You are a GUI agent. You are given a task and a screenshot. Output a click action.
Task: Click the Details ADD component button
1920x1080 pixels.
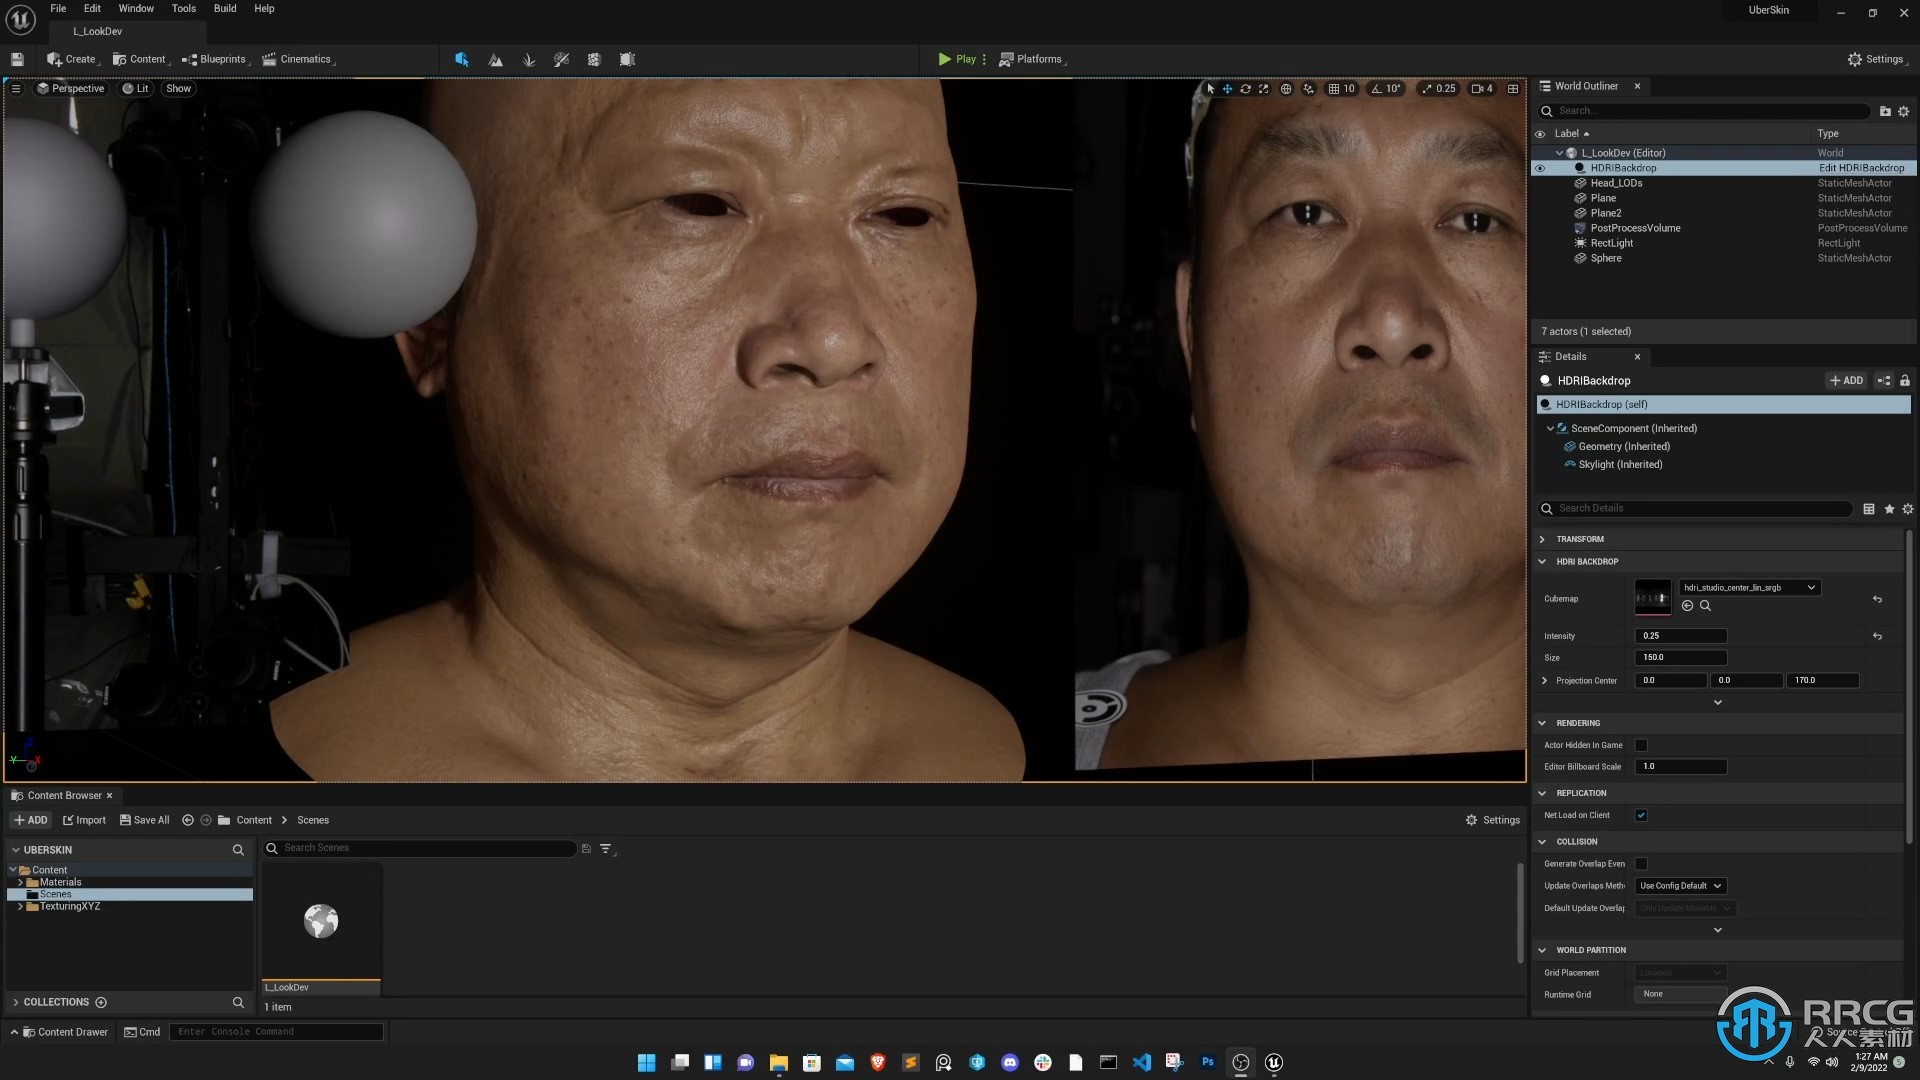pos(1846,381)
